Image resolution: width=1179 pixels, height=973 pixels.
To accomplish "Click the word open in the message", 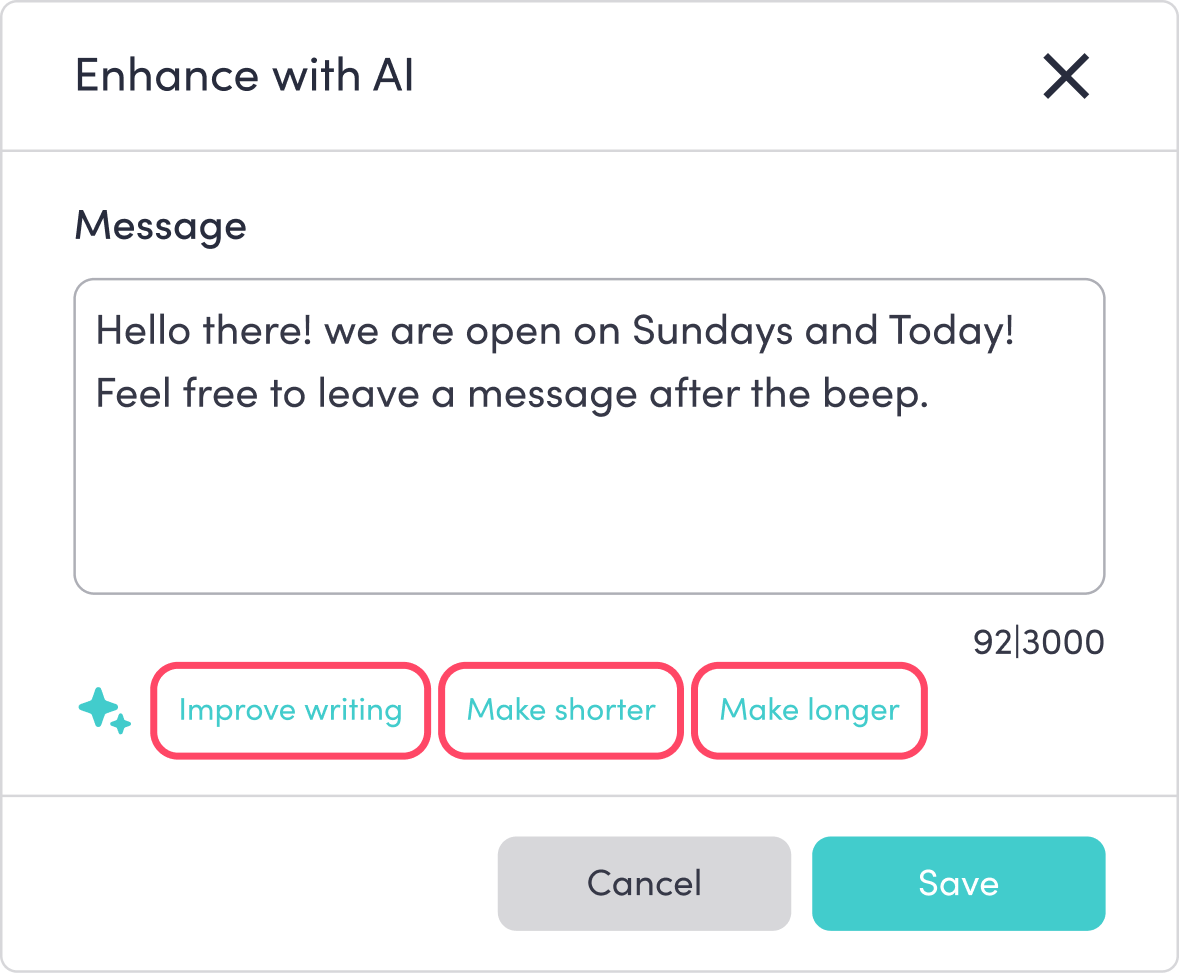I will click(516, 331).
